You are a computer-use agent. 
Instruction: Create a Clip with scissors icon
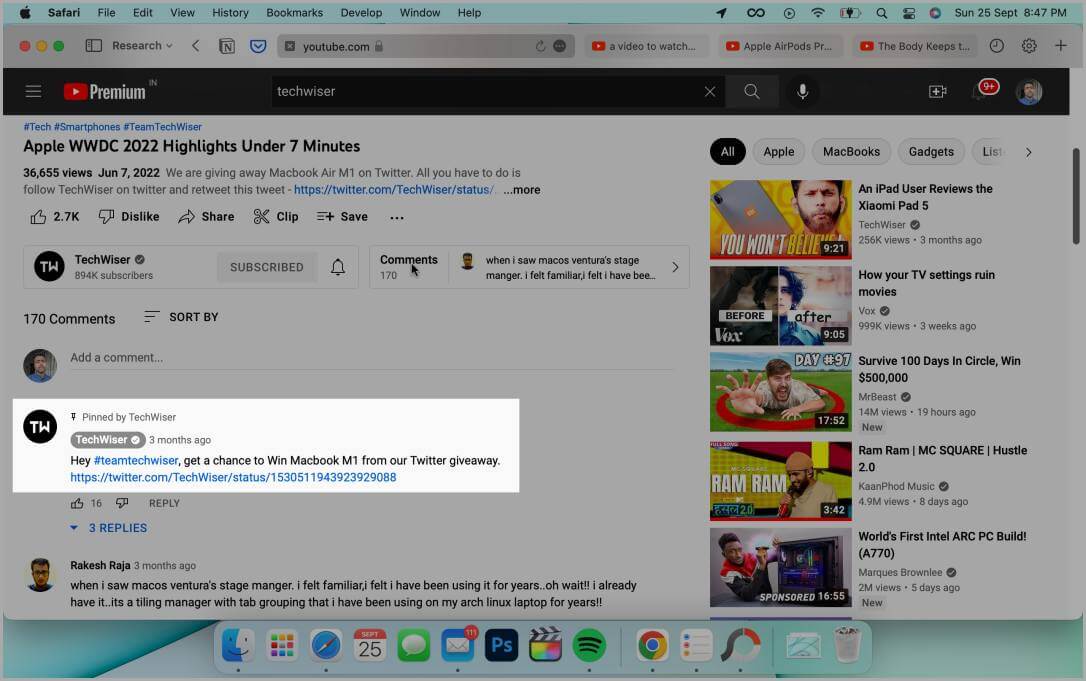276,217
